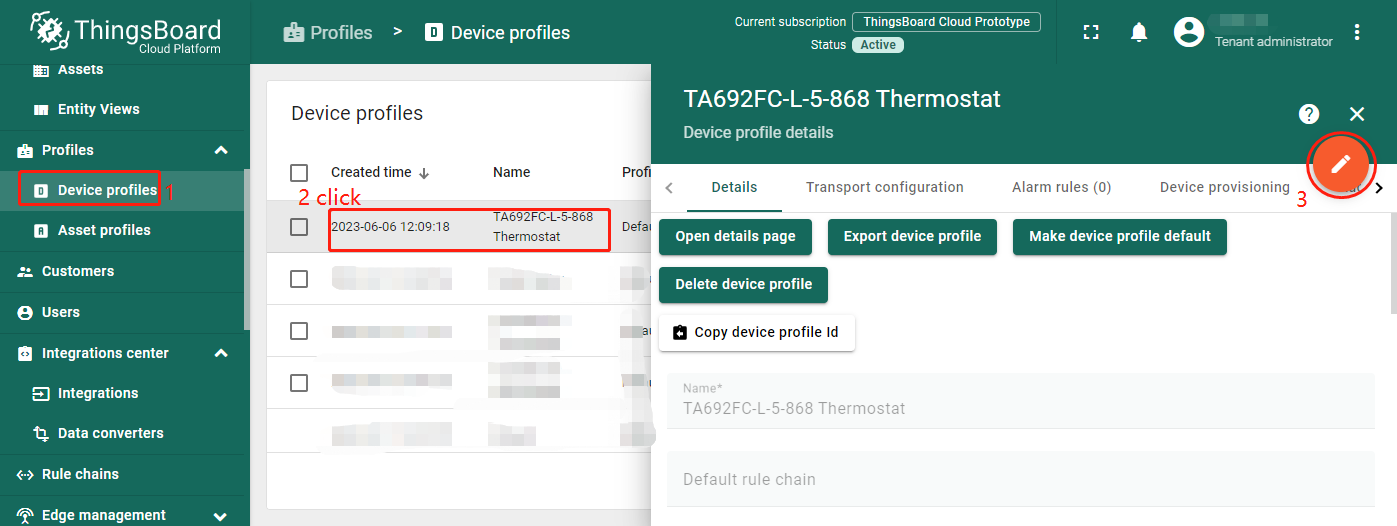Click Device profiles in the breadcrumb
This screenshot has height=526, width=1397.
point(498,33)
